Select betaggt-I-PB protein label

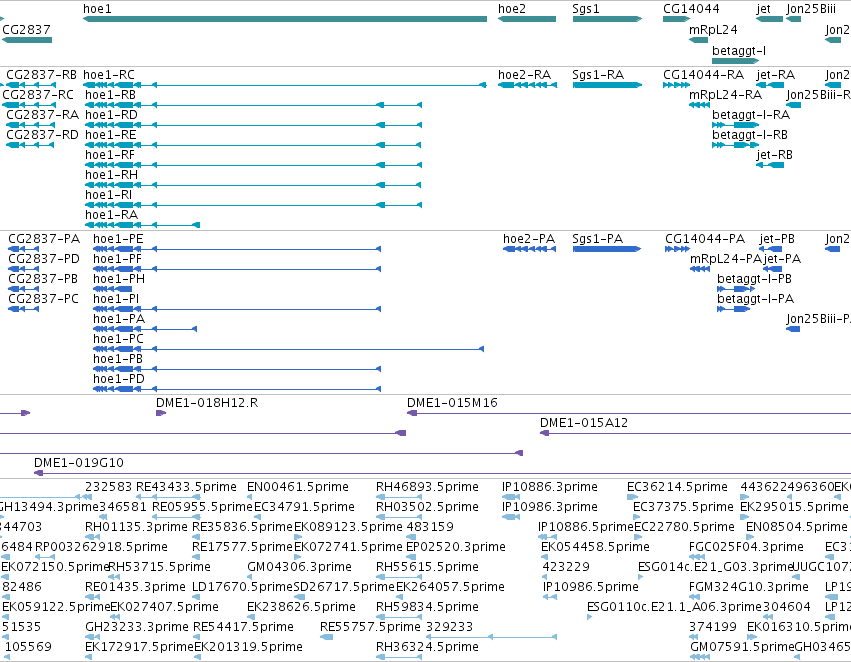click(754, 279)
